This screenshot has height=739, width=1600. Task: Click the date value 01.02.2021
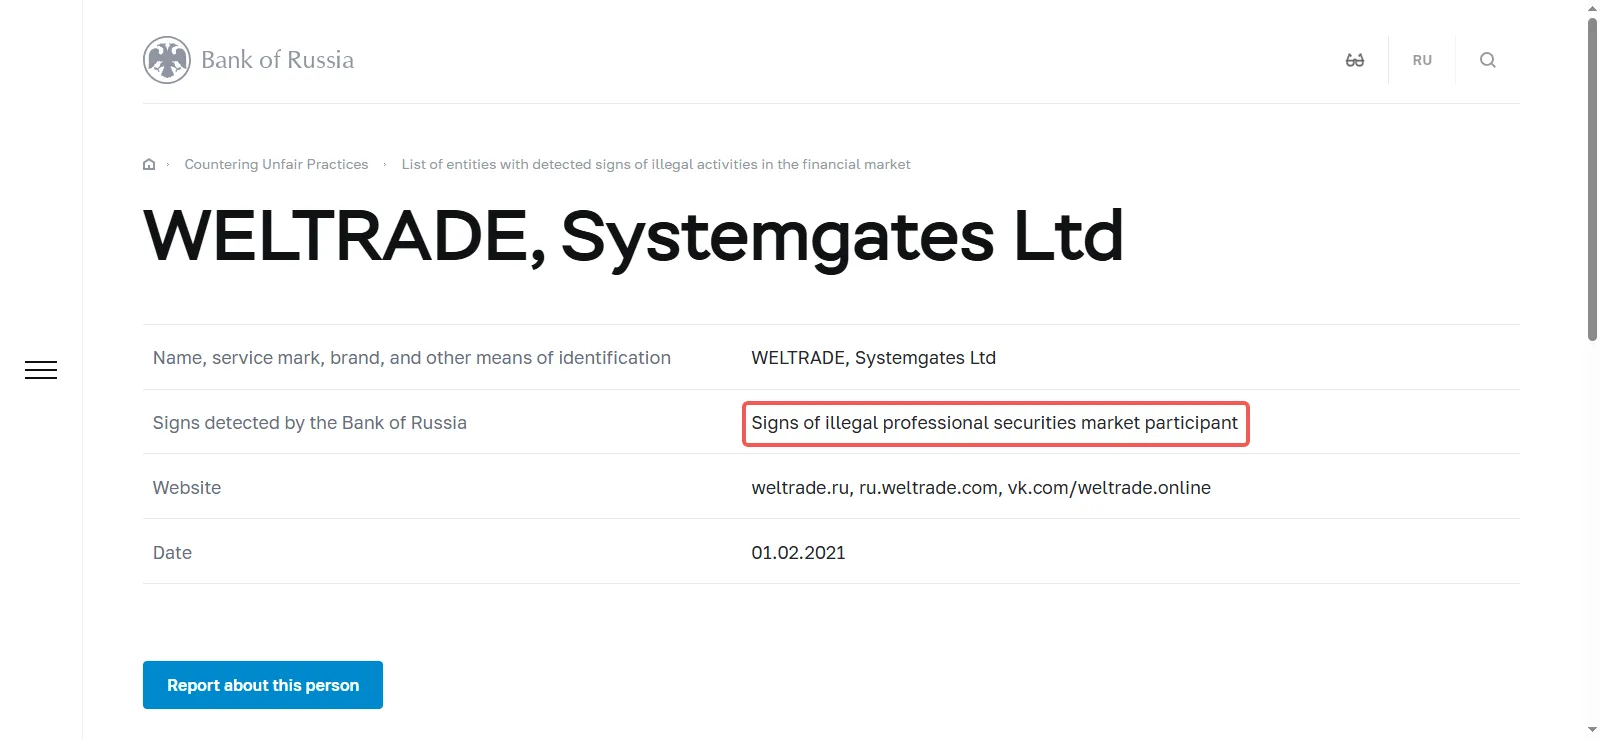point(799,553)
